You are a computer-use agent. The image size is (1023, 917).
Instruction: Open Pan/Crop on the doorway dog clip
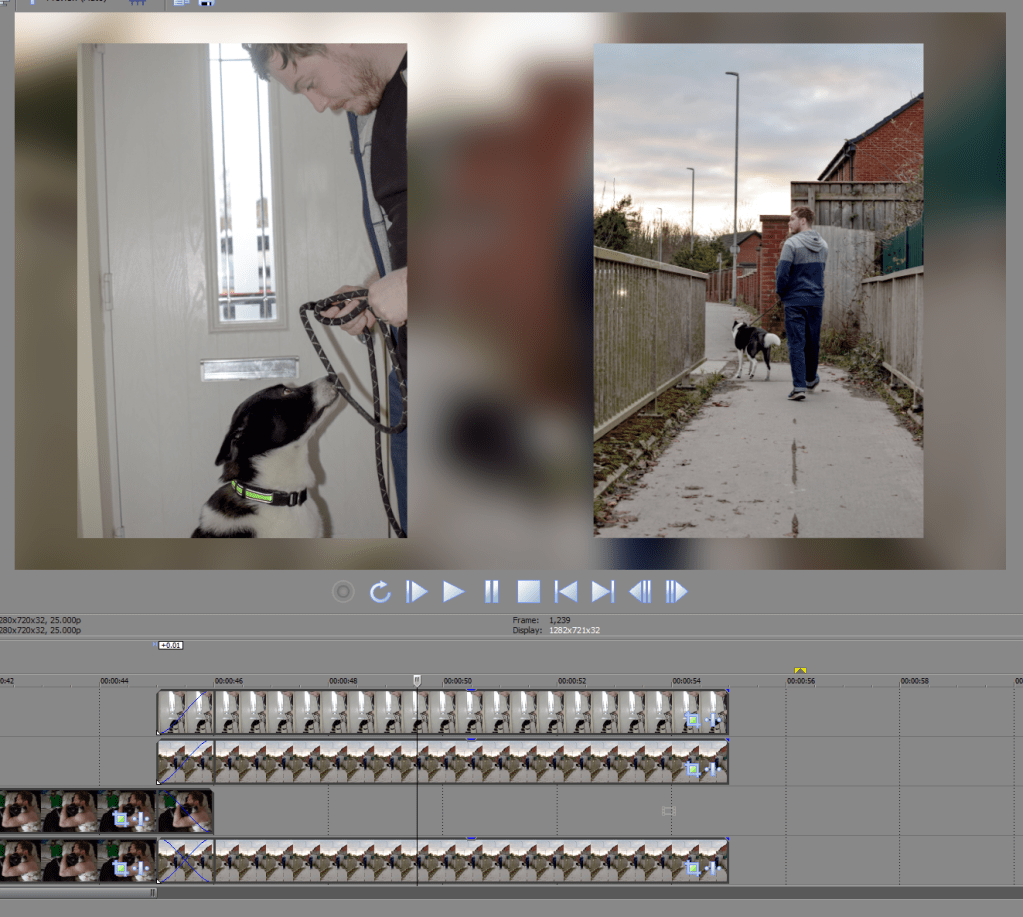693,717
